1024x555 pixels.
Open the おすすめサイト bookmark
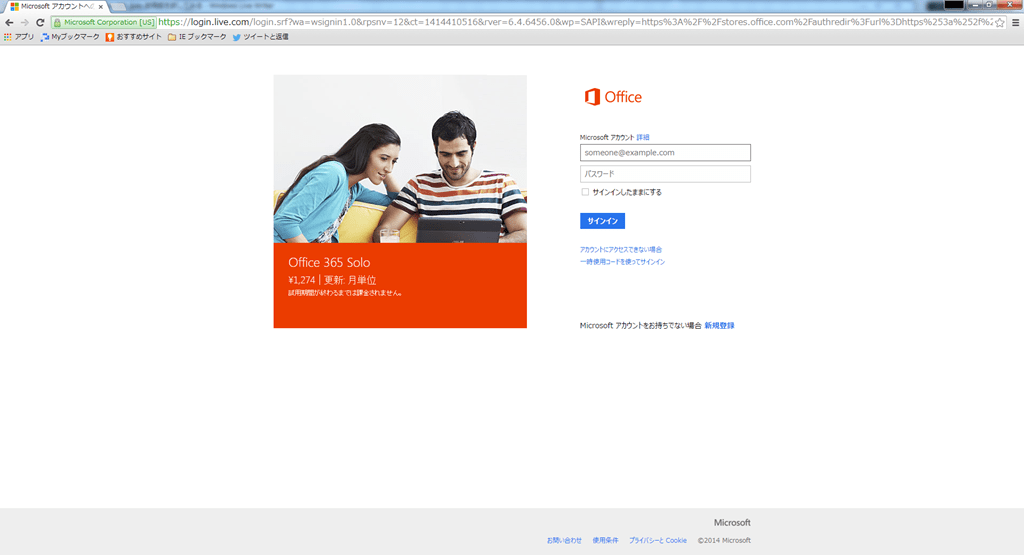133,37
